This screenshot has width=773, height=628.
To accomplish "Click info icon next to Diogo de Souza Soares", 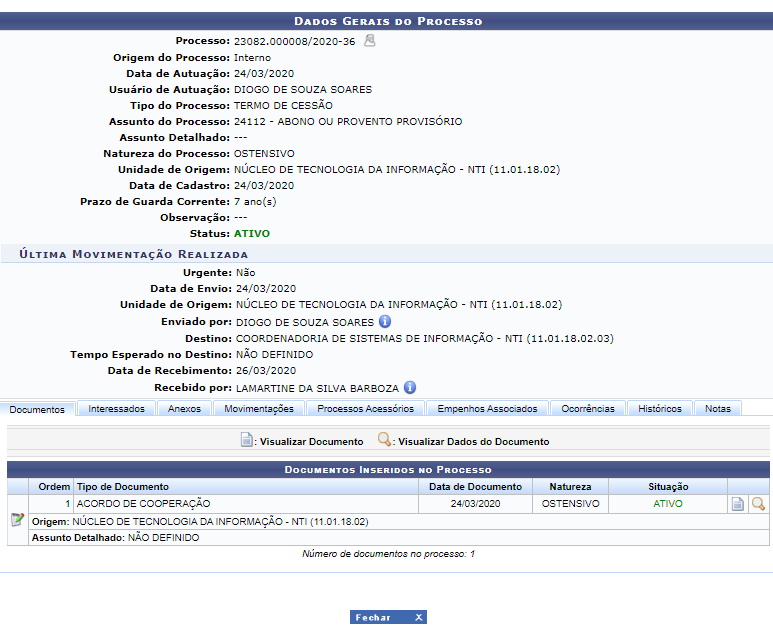I will tap(385, 322).
